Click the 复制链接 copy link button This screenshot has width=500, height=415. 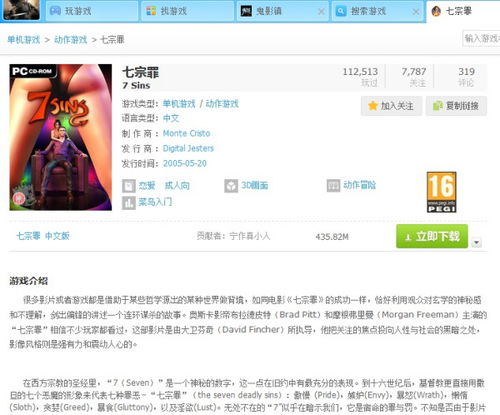456,106
